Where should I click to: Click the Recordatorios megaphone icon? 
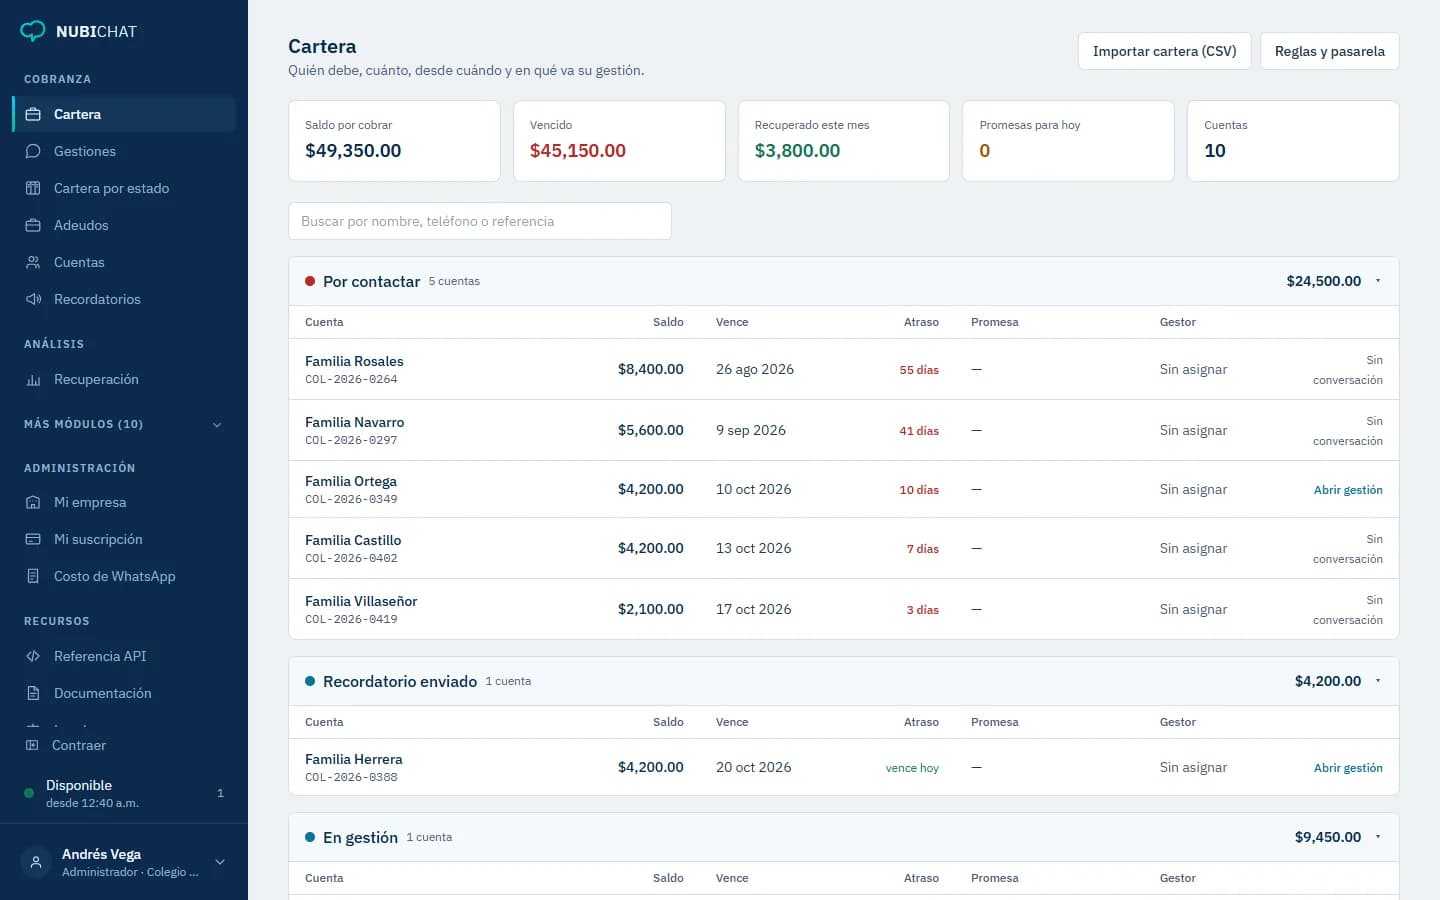pos(33,299)
